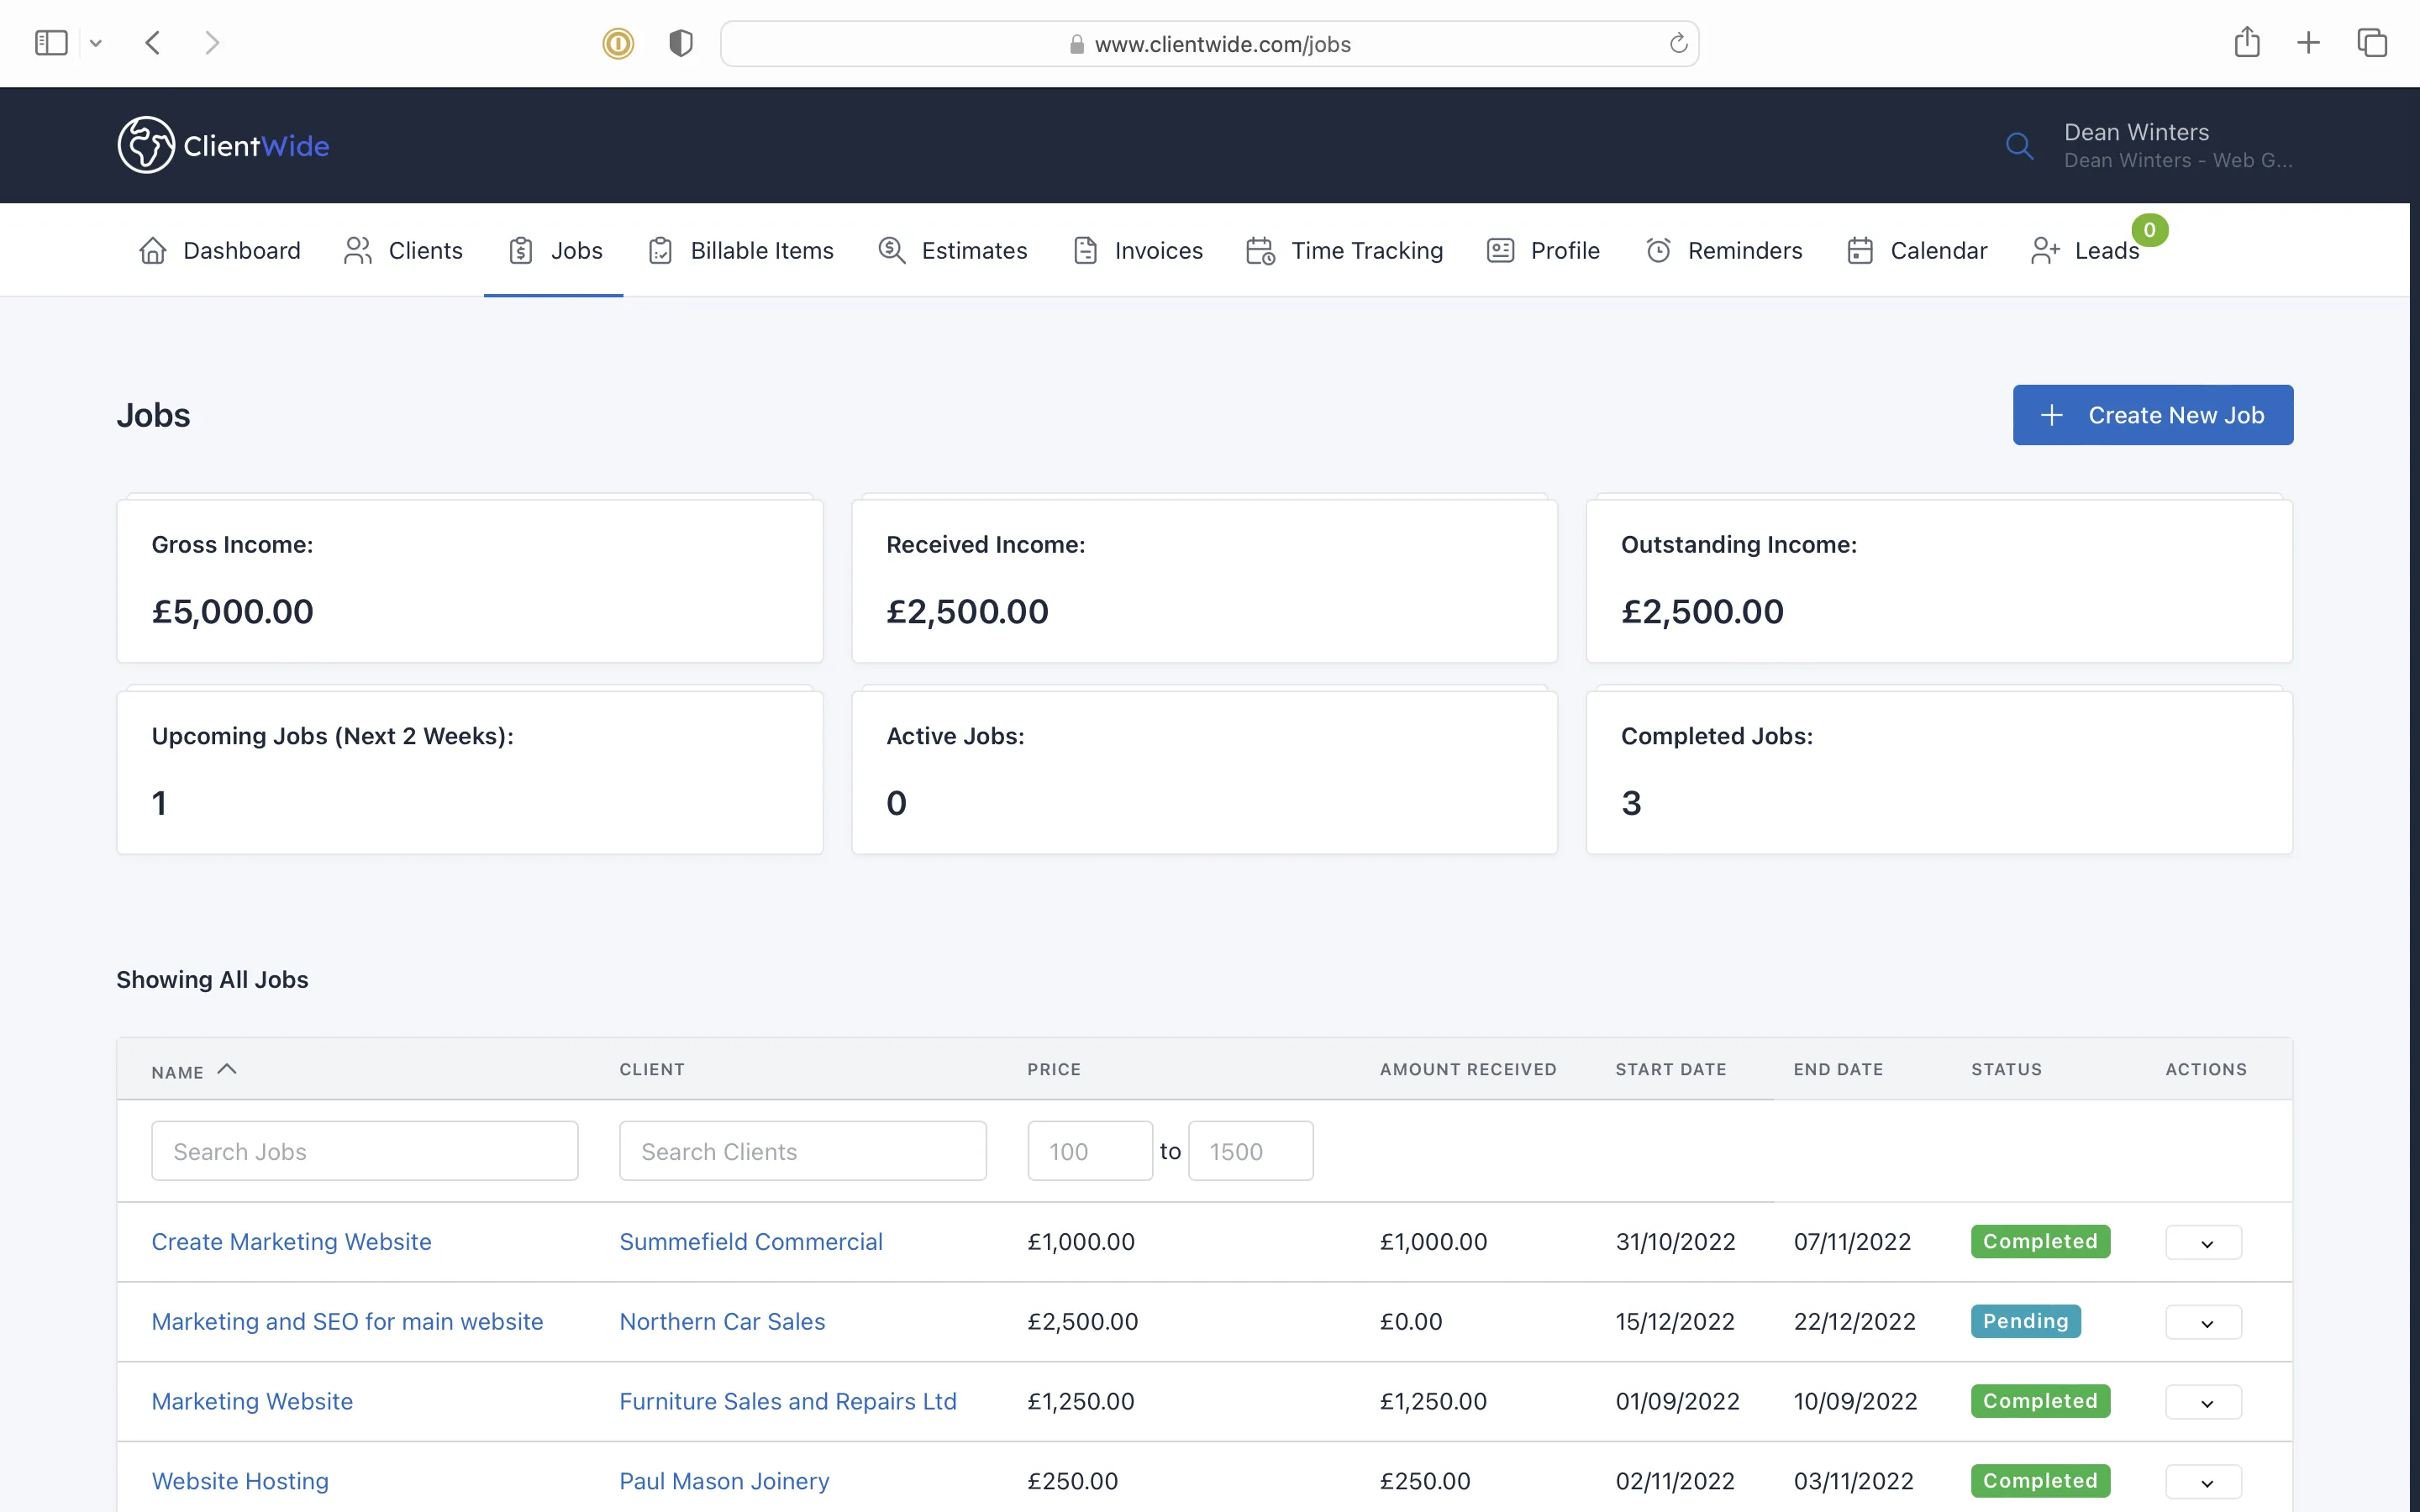Open the Dashboard tab

click(x=219, y=250)
